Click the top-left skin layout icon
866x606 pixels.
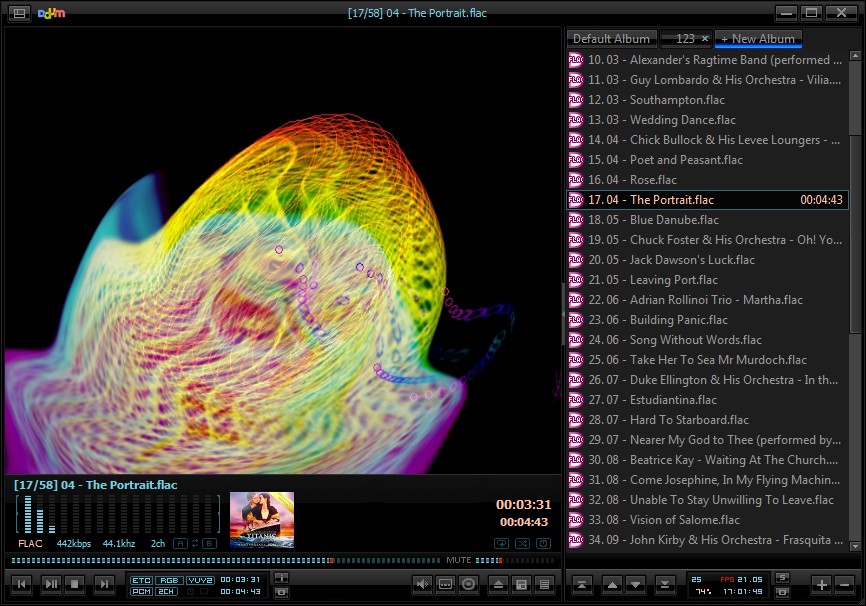click(19, 13)
